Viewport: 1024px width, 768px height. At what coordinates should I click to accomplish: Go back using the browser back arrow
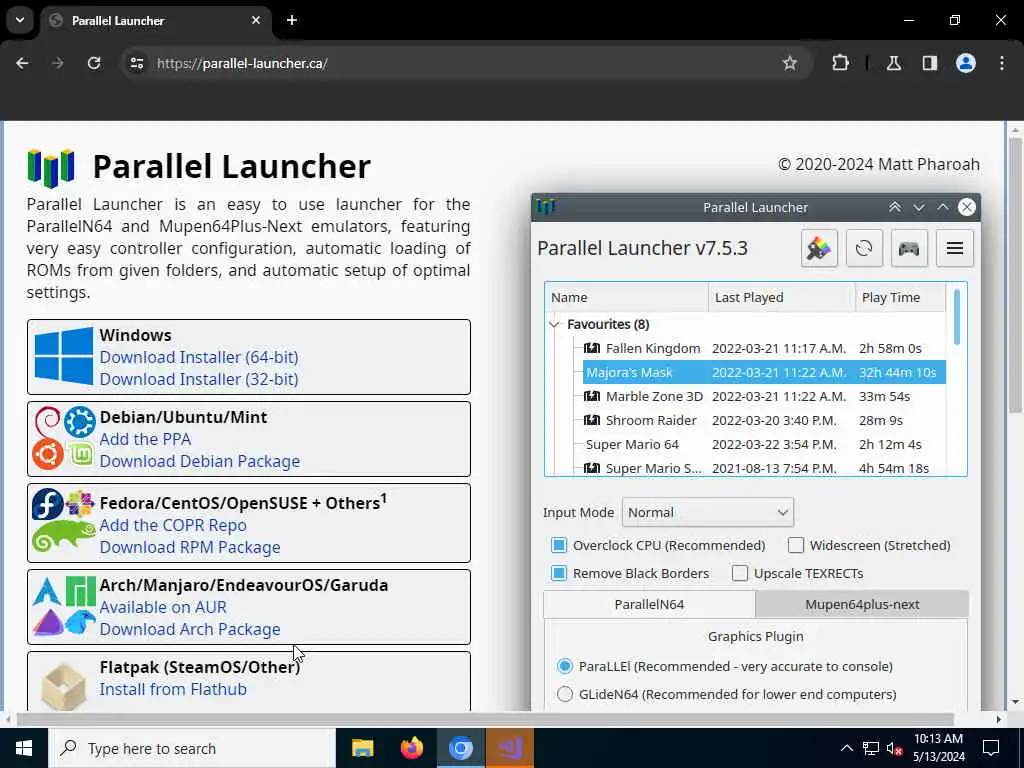[x=22, y=63]
